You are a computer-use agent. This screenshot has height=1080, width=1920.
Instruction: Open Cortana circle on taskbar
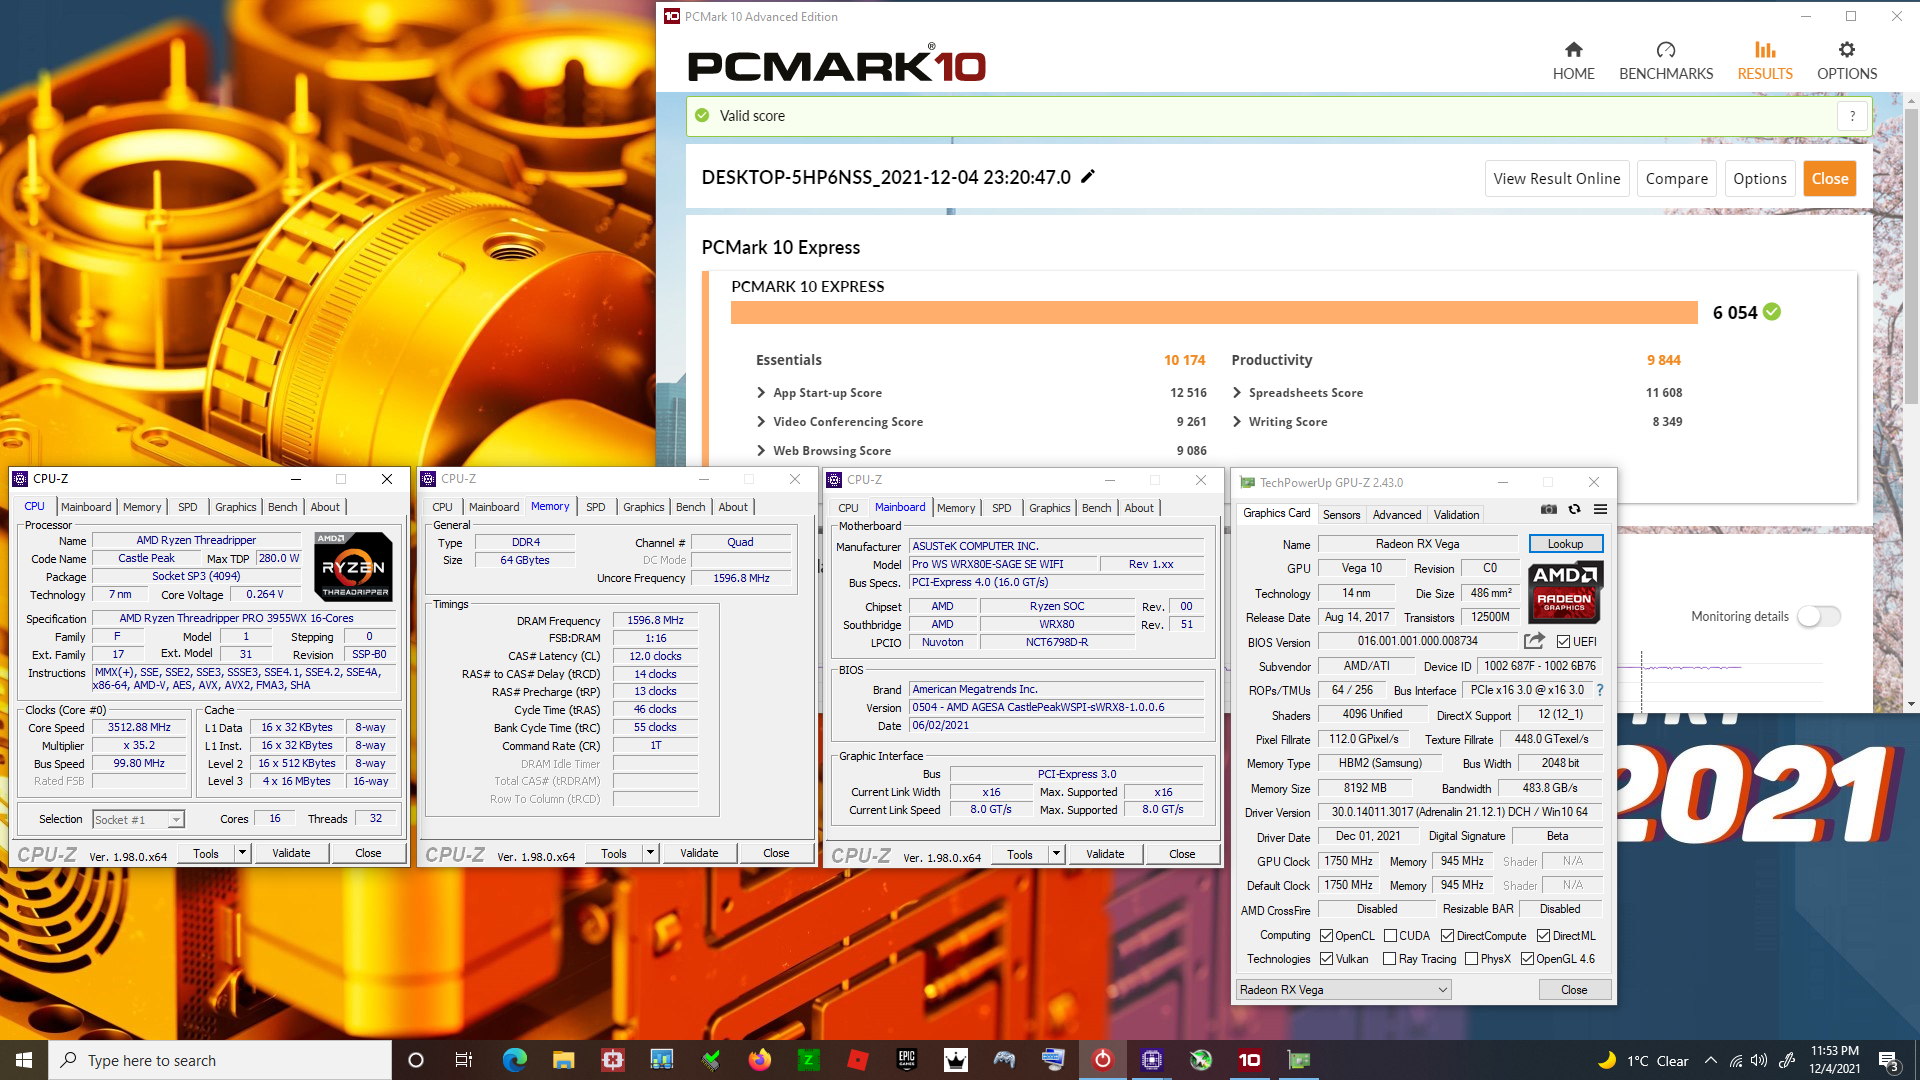(416, 1060)
